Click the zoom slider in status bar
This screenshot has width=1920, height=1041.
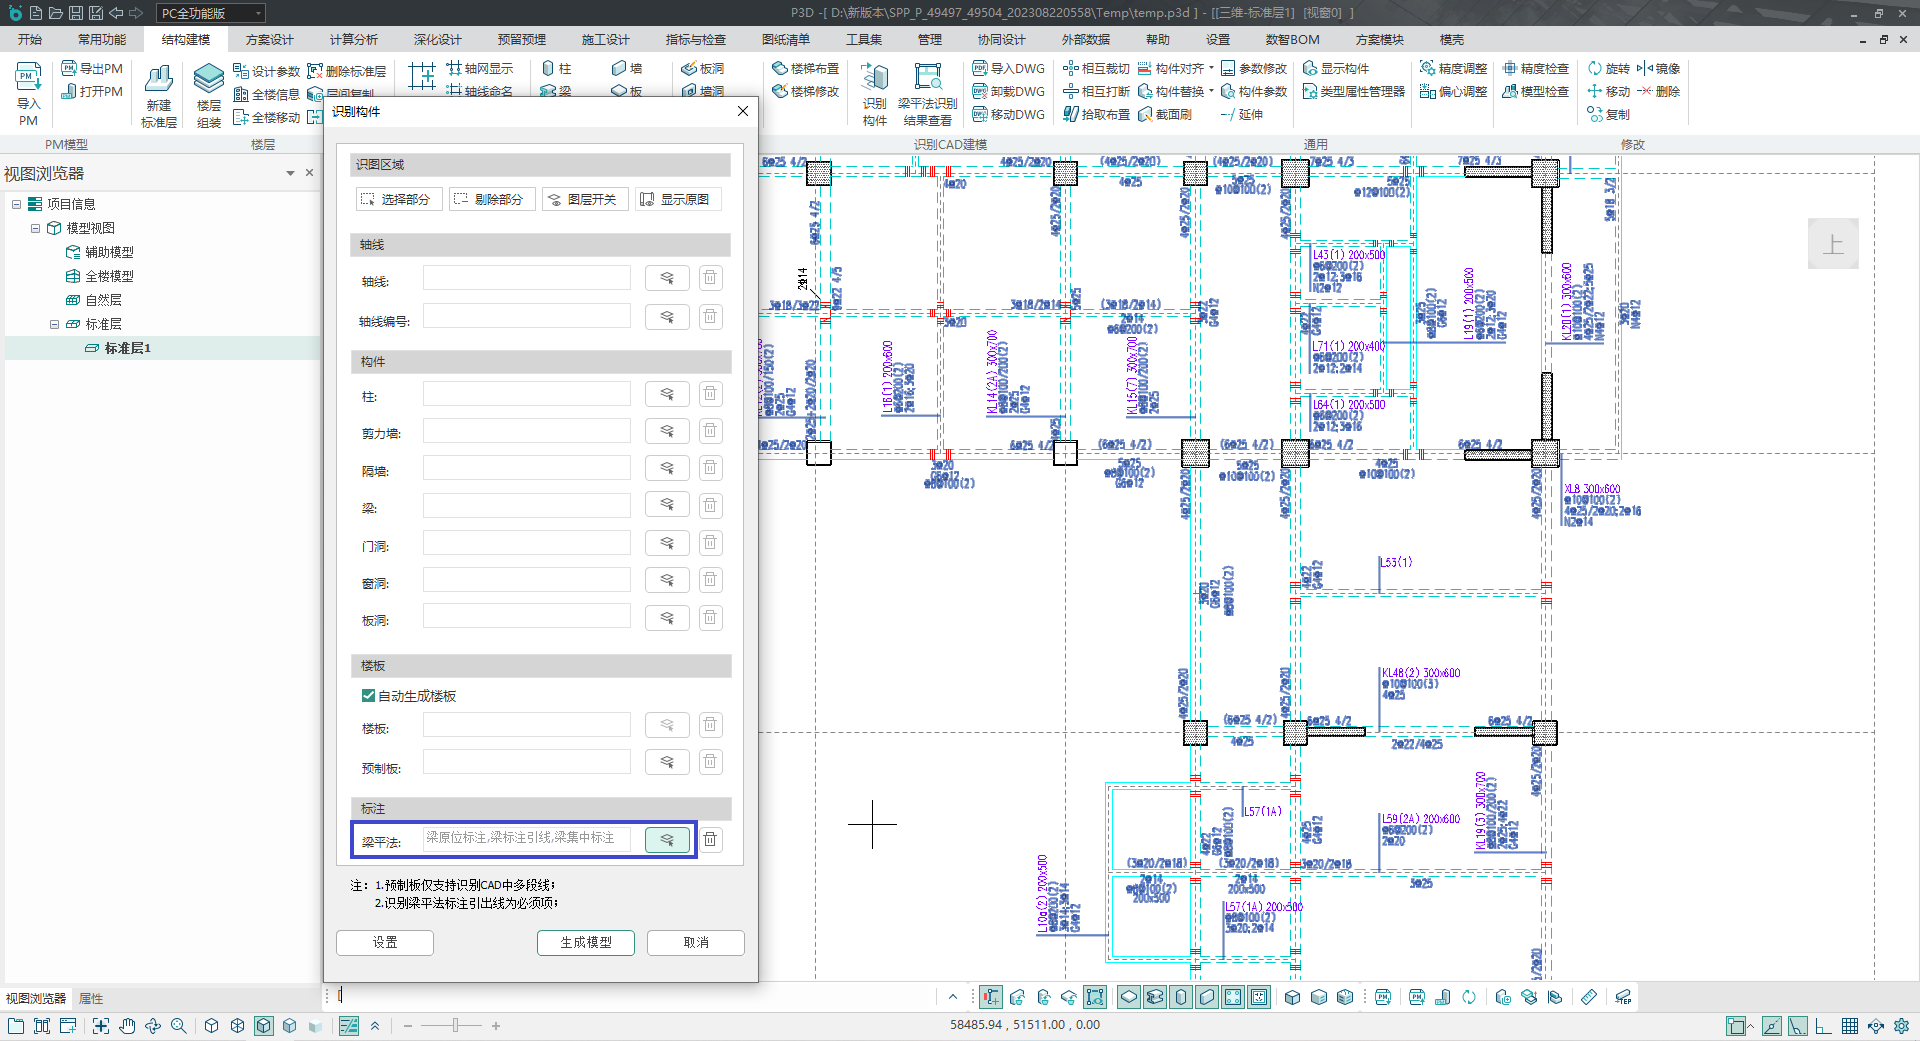click(455, 1025)
